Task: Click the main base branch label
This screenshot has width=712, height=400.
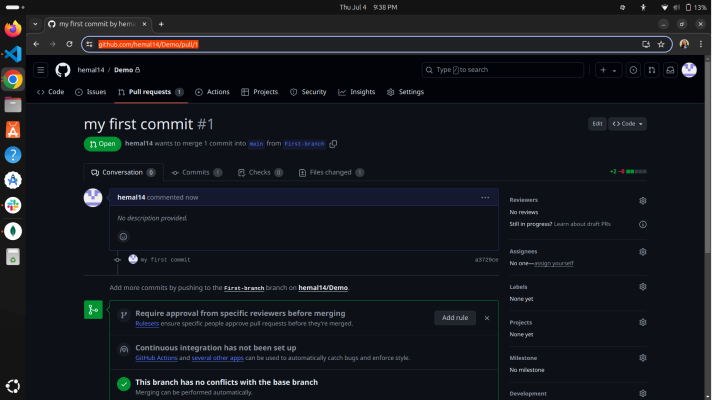Action: click(x=256, y=144)
